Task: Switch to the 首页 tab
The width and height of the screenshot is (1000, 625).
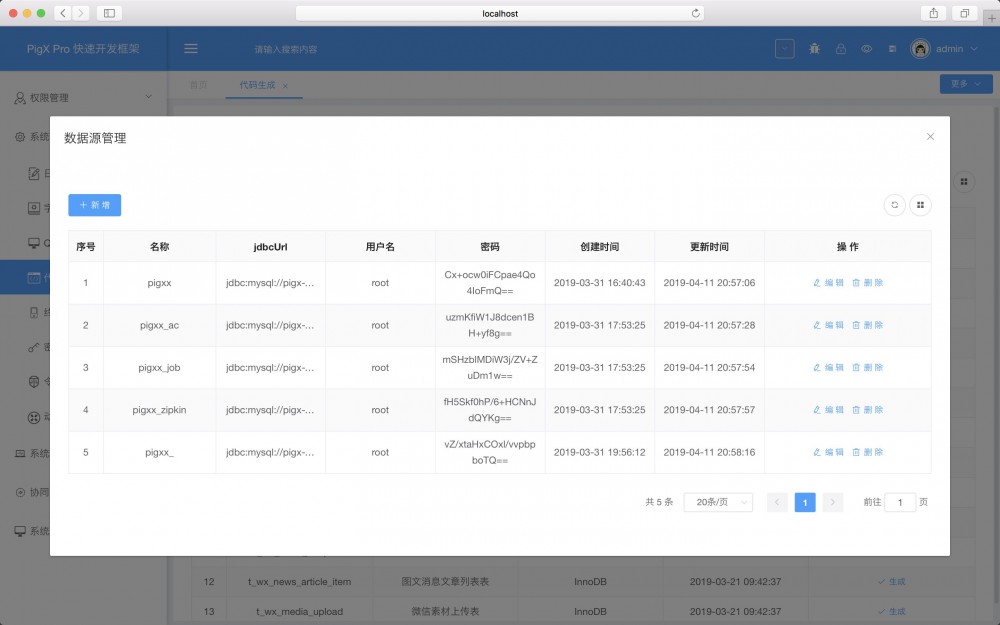Action: (x=198, y=85)
